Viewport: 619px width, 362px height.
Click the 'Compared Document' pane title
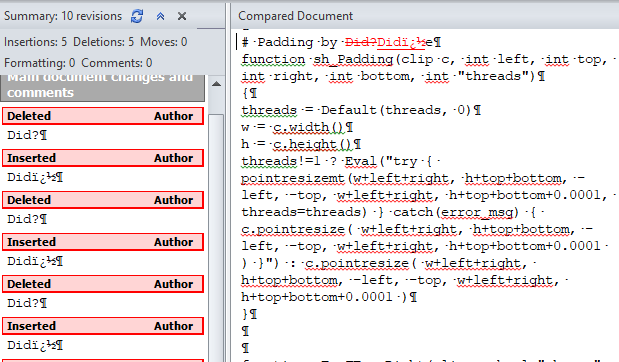click(x=295, y=16)
